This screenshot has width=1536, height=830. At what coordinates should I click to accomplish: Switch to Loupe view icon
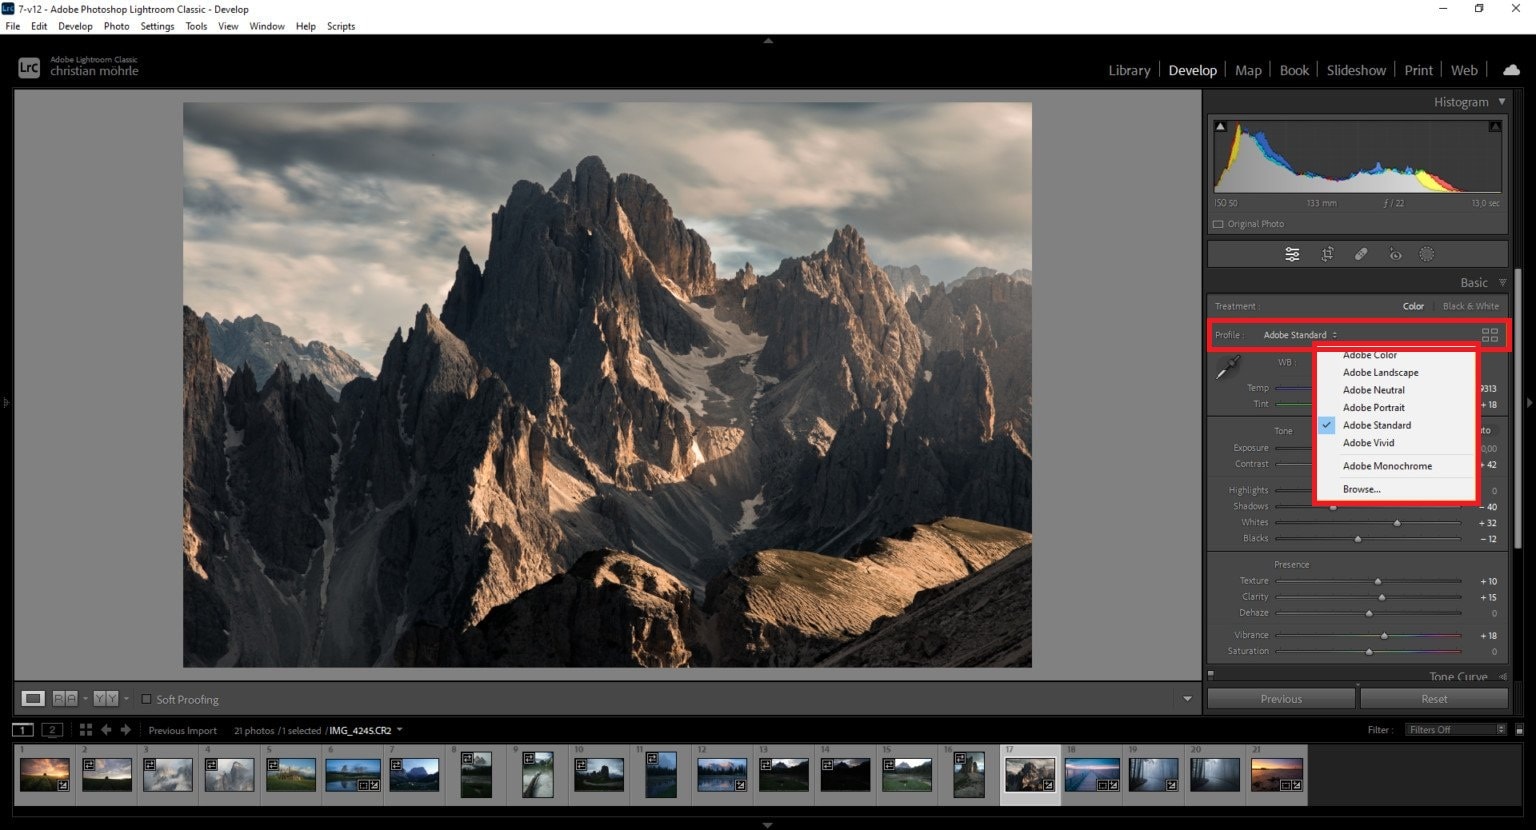(33, 698)
